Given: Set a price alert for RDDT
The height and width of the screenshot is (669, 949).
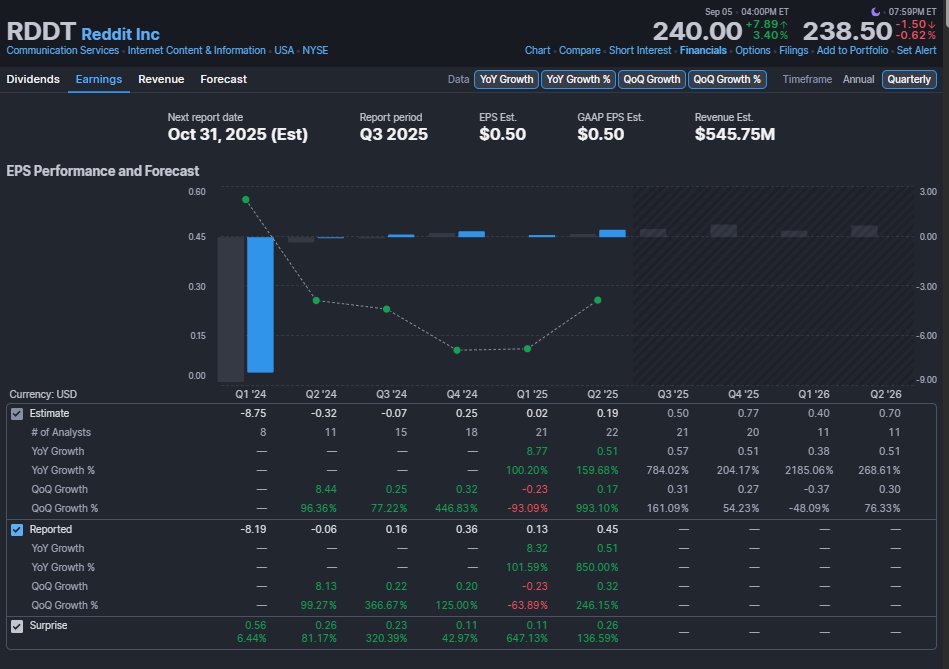Looking at the screenshot, I should pyautogui.click(x=916, y=50).
